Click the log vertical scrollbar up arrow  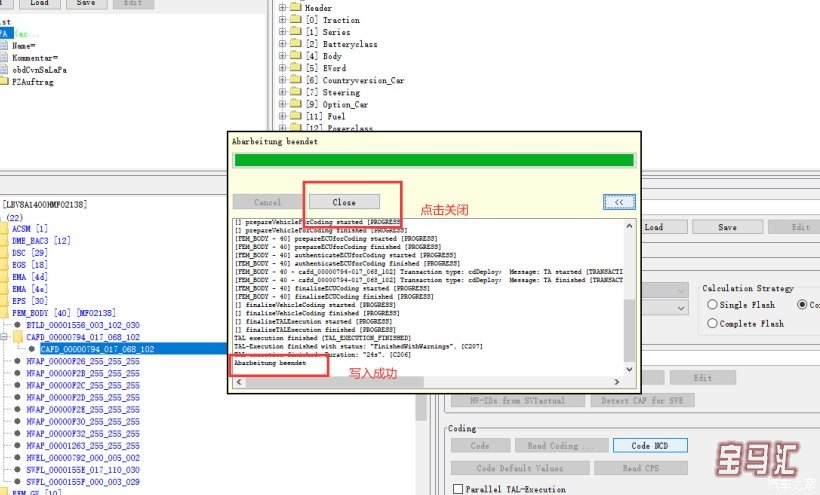coord(629,226)
